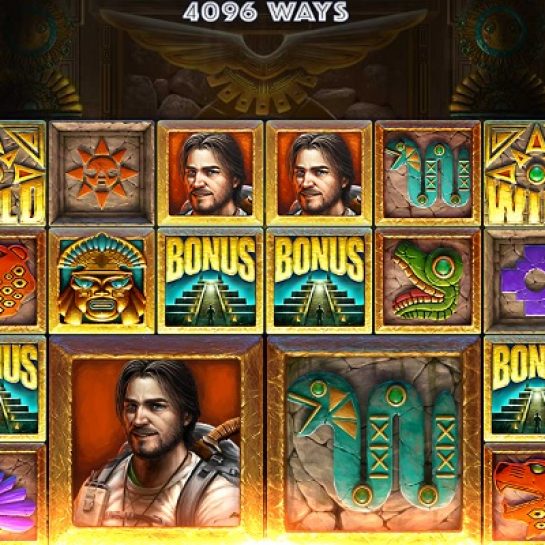Click the 4096 WAYS label
Screen dimensions: 545x545
pyautogui.click(x=266, y=13)
